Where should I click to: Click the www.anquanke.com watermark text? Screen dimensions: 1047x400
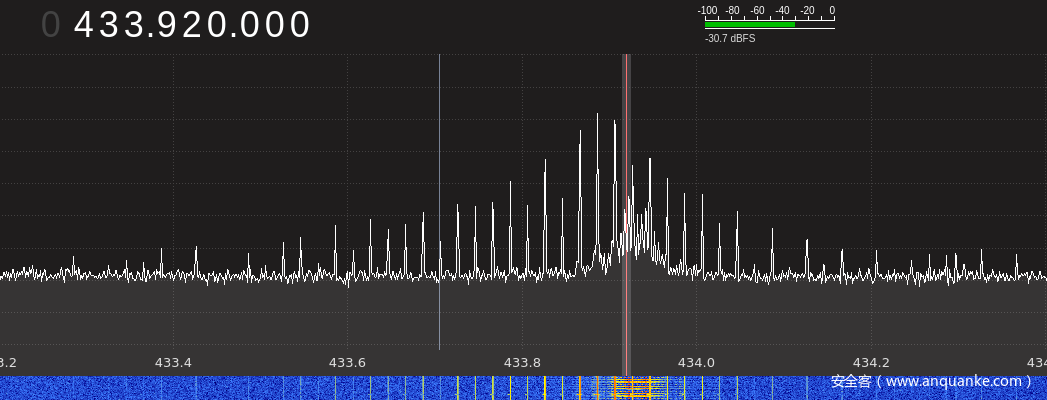931,381
